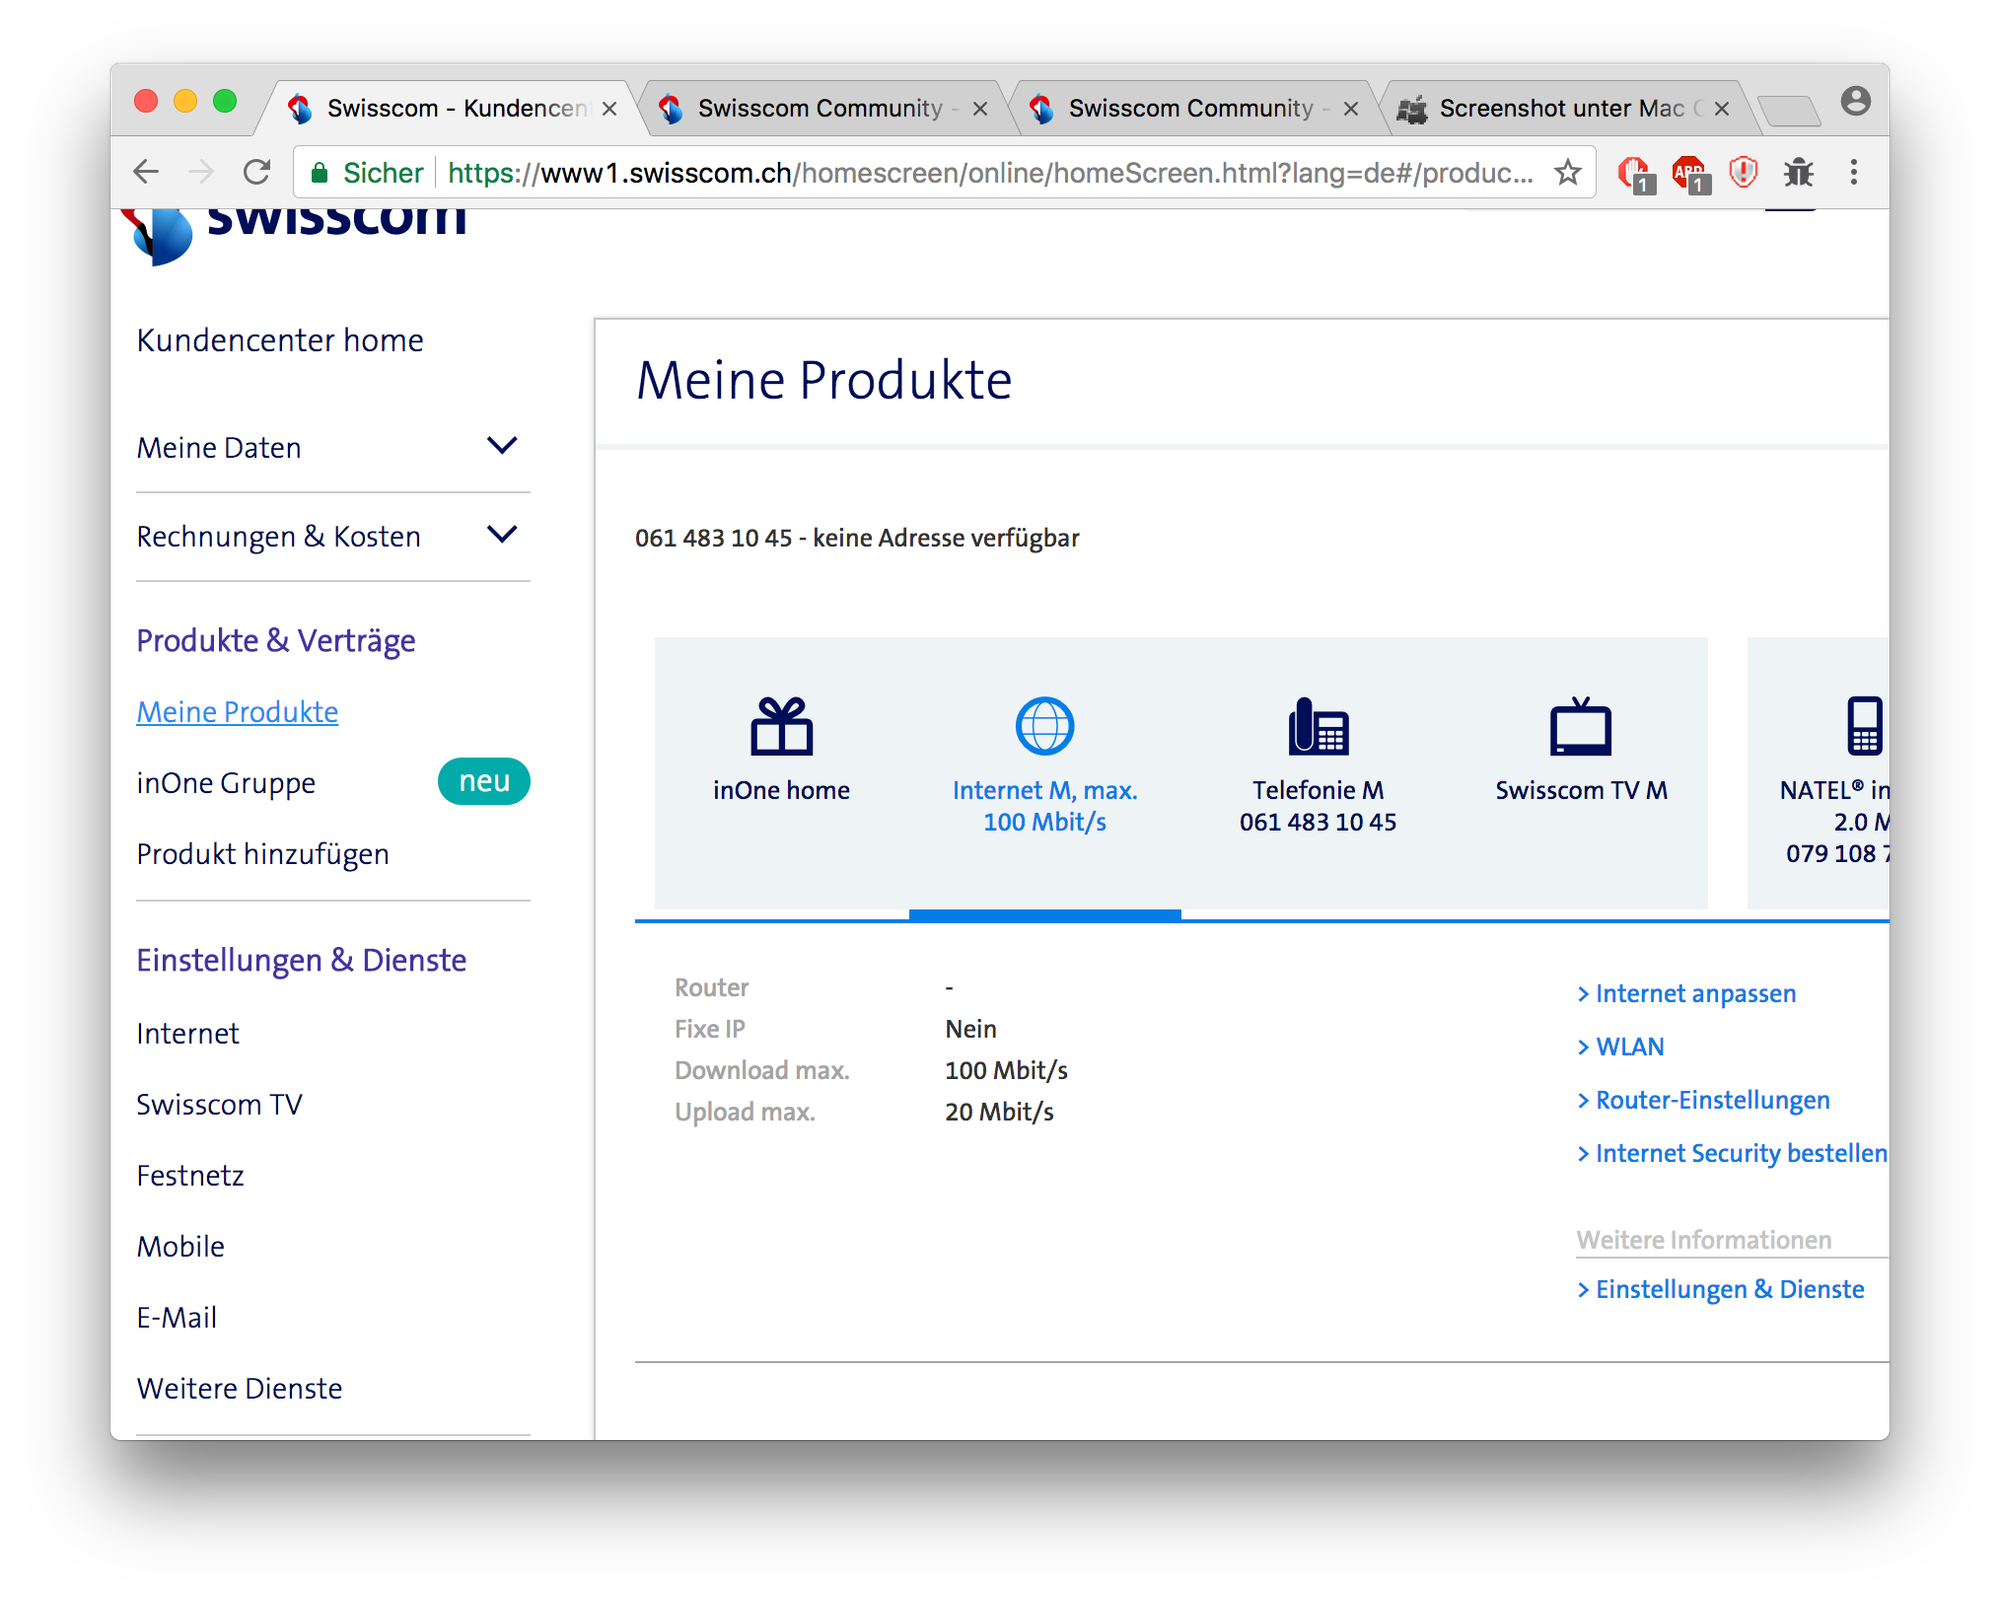Open Chrome three-dot menu
Screen dimensions: 2000x1598
tap(1854, 172)
